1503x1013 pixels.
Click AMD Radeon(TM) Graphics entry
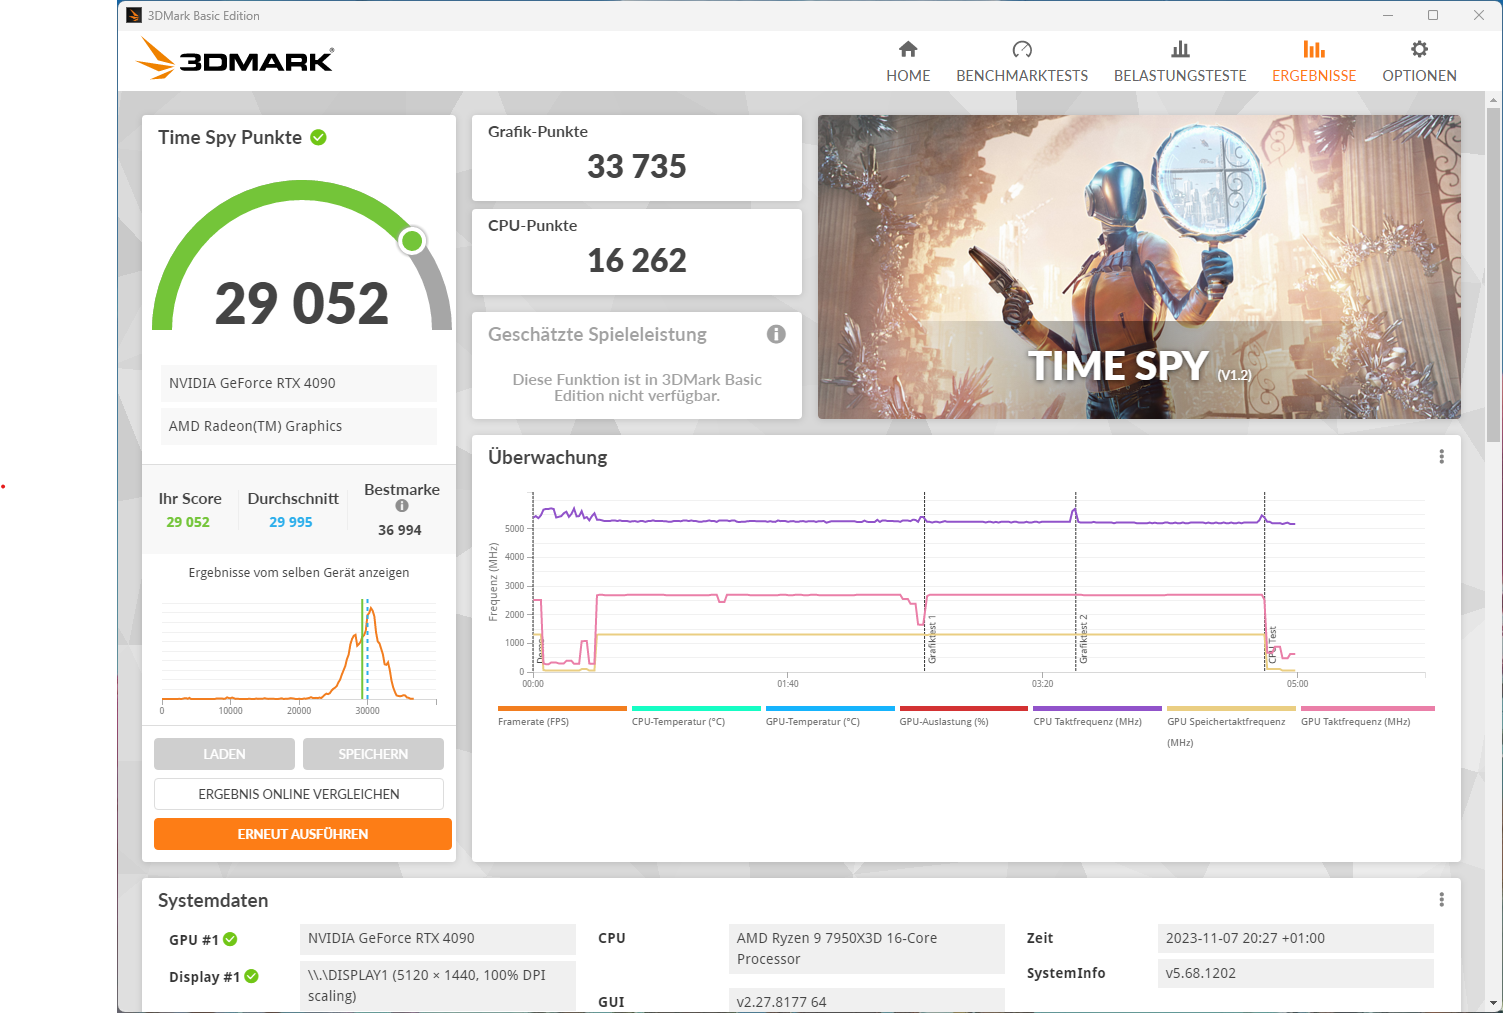pos(299,426)
